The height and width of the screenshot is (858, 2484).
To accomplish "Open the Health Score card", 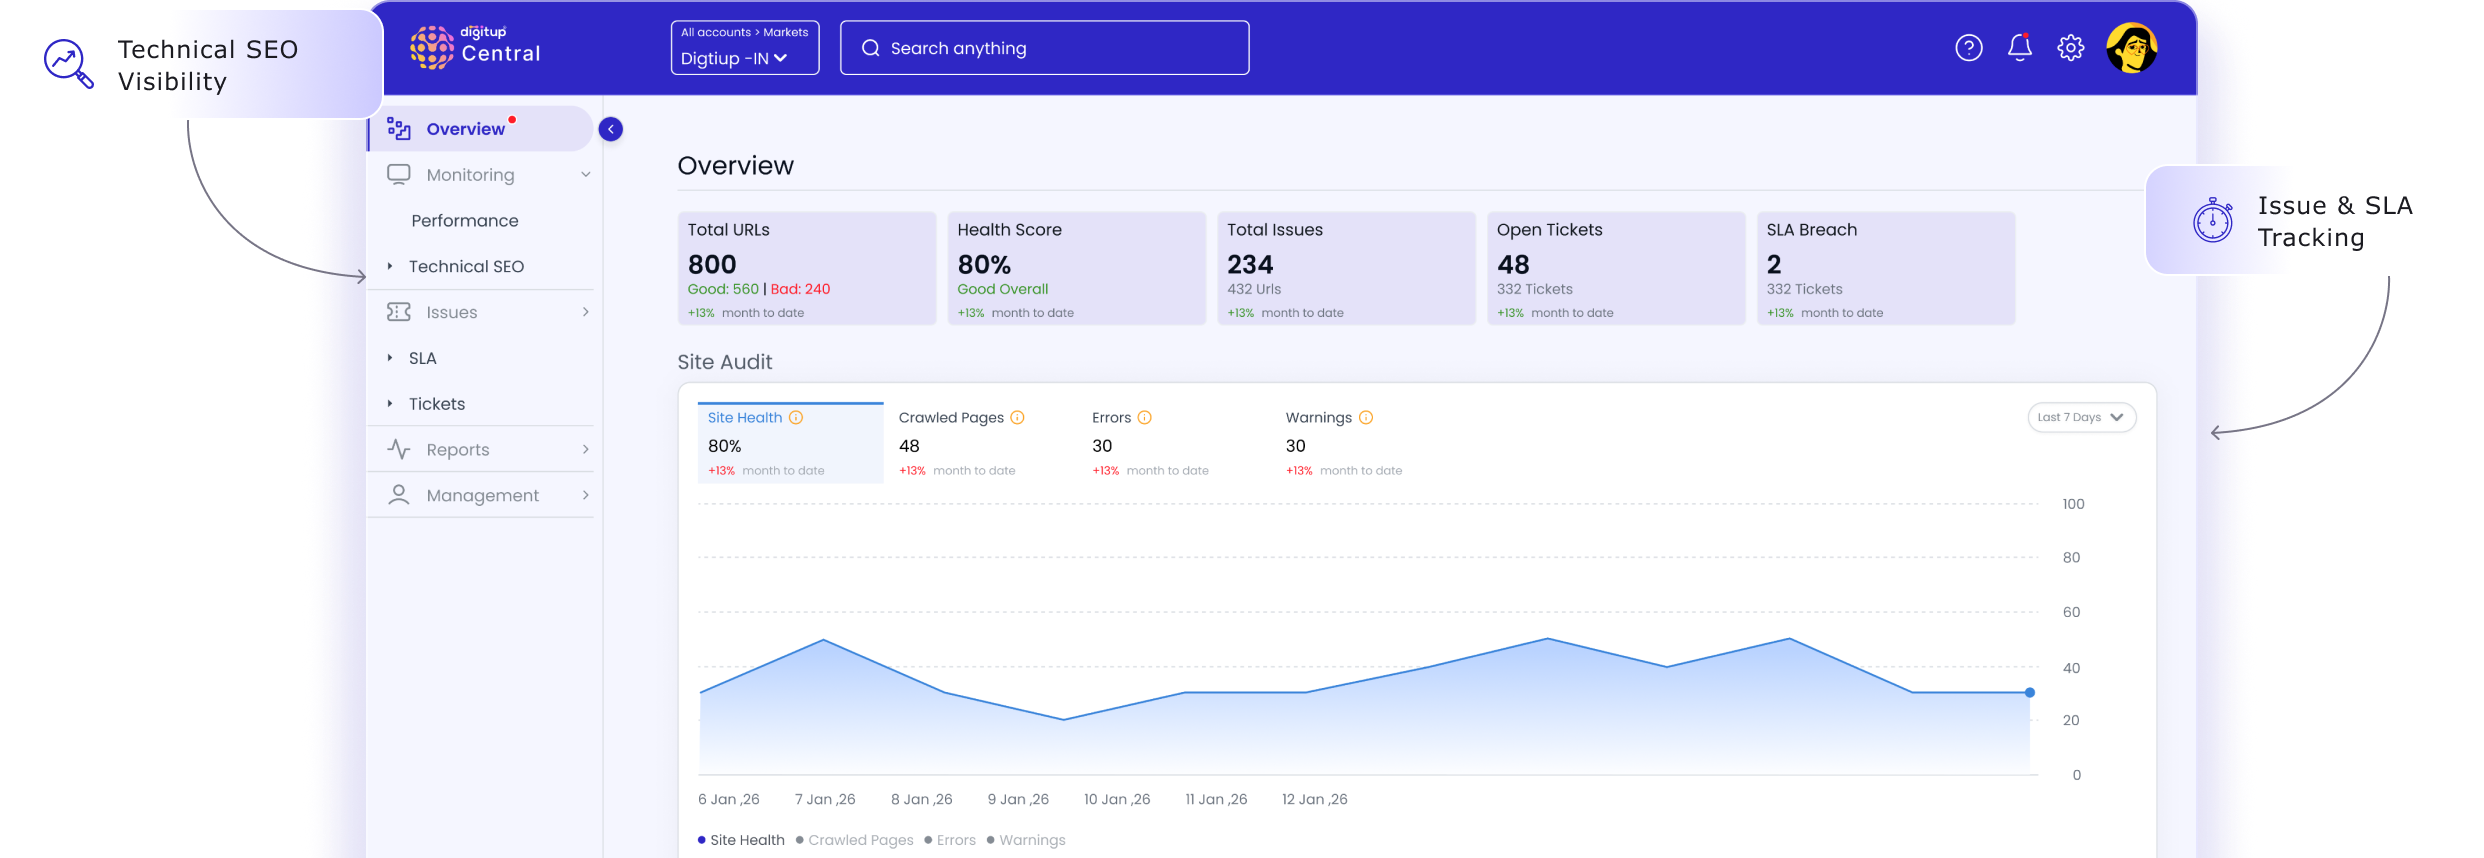I will [x=1077, y=268].
